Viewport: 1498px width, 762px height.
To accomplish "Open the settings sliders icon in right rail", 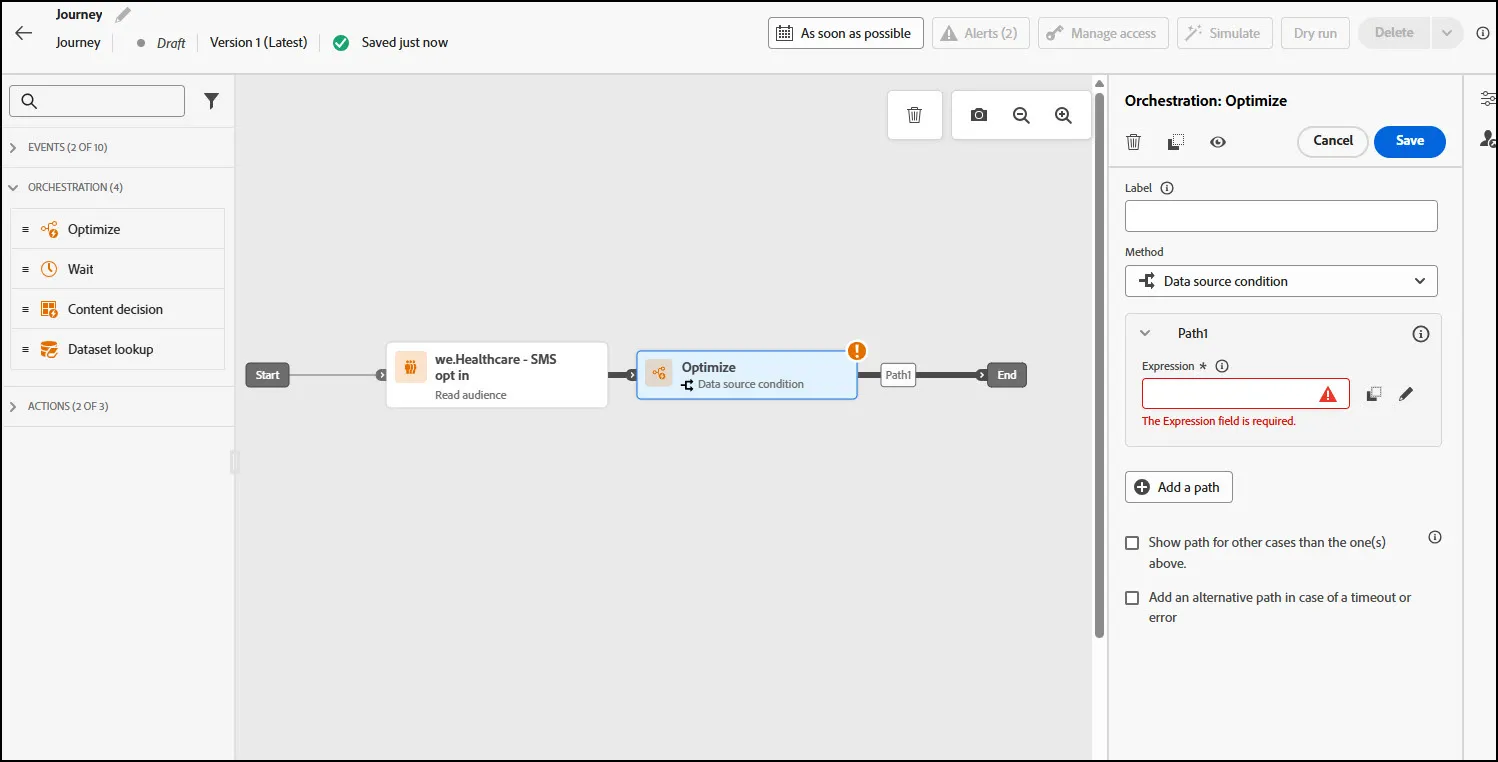I will coord(1488,98).
